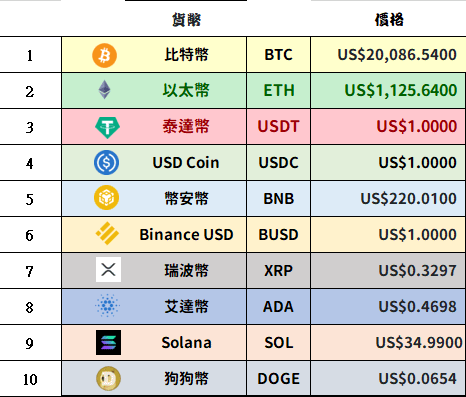The width and height of the screenshot is (466, 397).
Task: Click the US$34.9900 Solana price
Action: pyautogui.click(x=419, y=342)
